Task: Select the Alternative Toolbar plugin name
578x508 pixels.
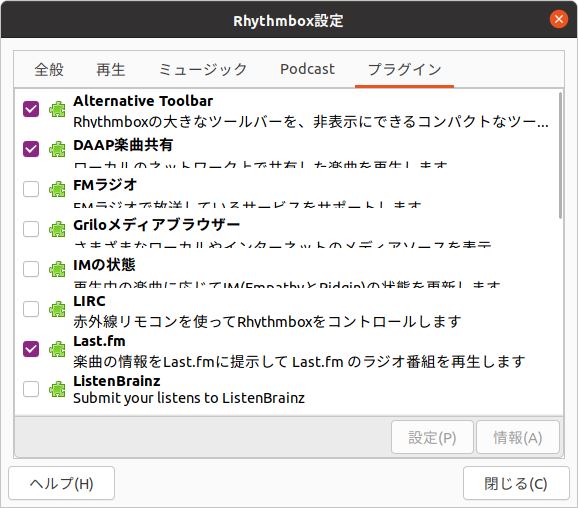Action: click(x=143, y=101)
